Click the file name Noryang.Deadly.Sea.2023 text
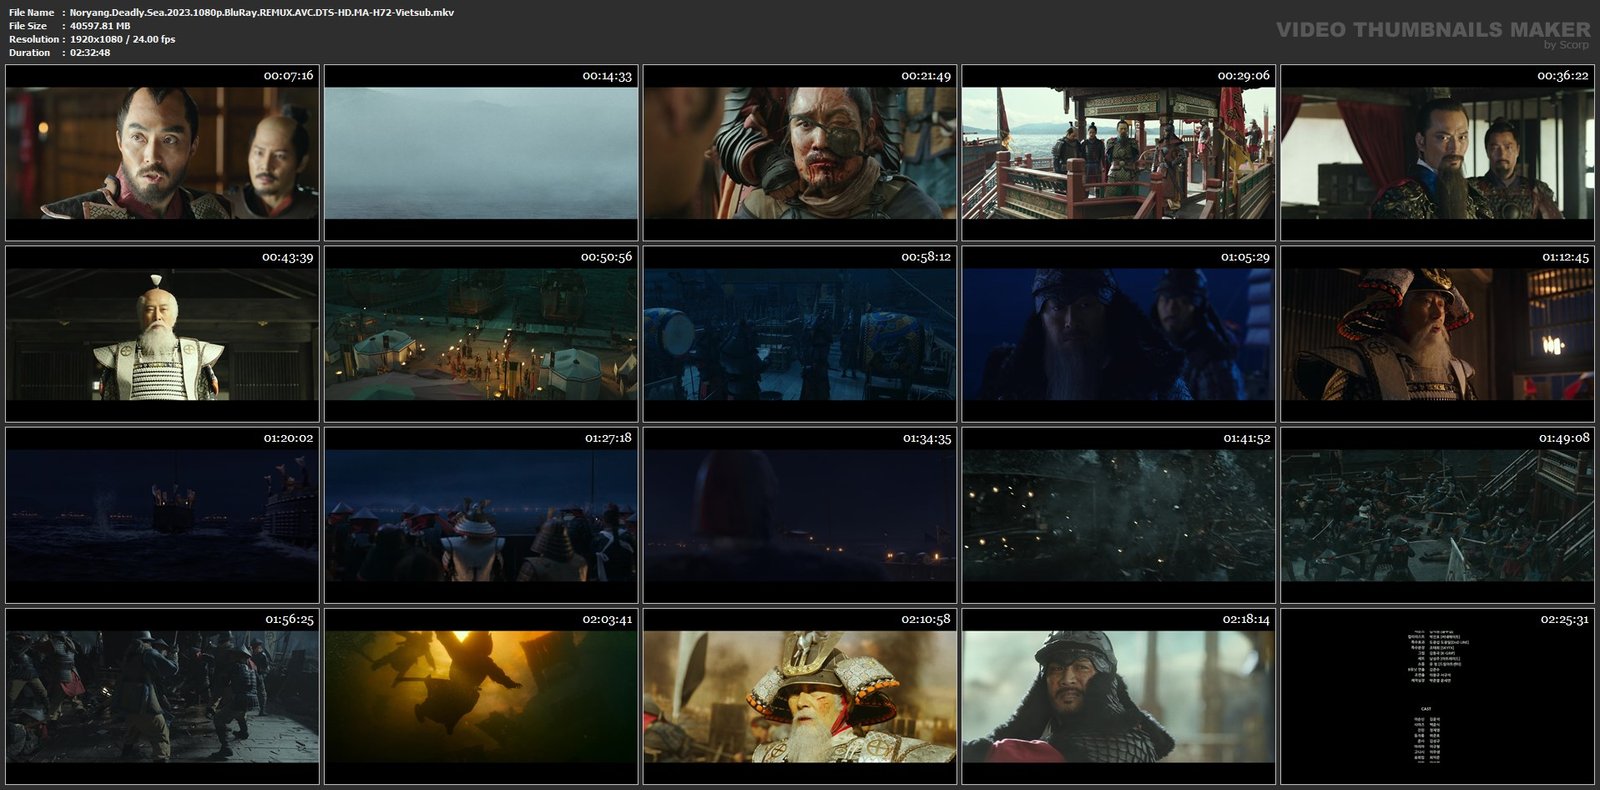1600x790 pixels. [262, 12]
